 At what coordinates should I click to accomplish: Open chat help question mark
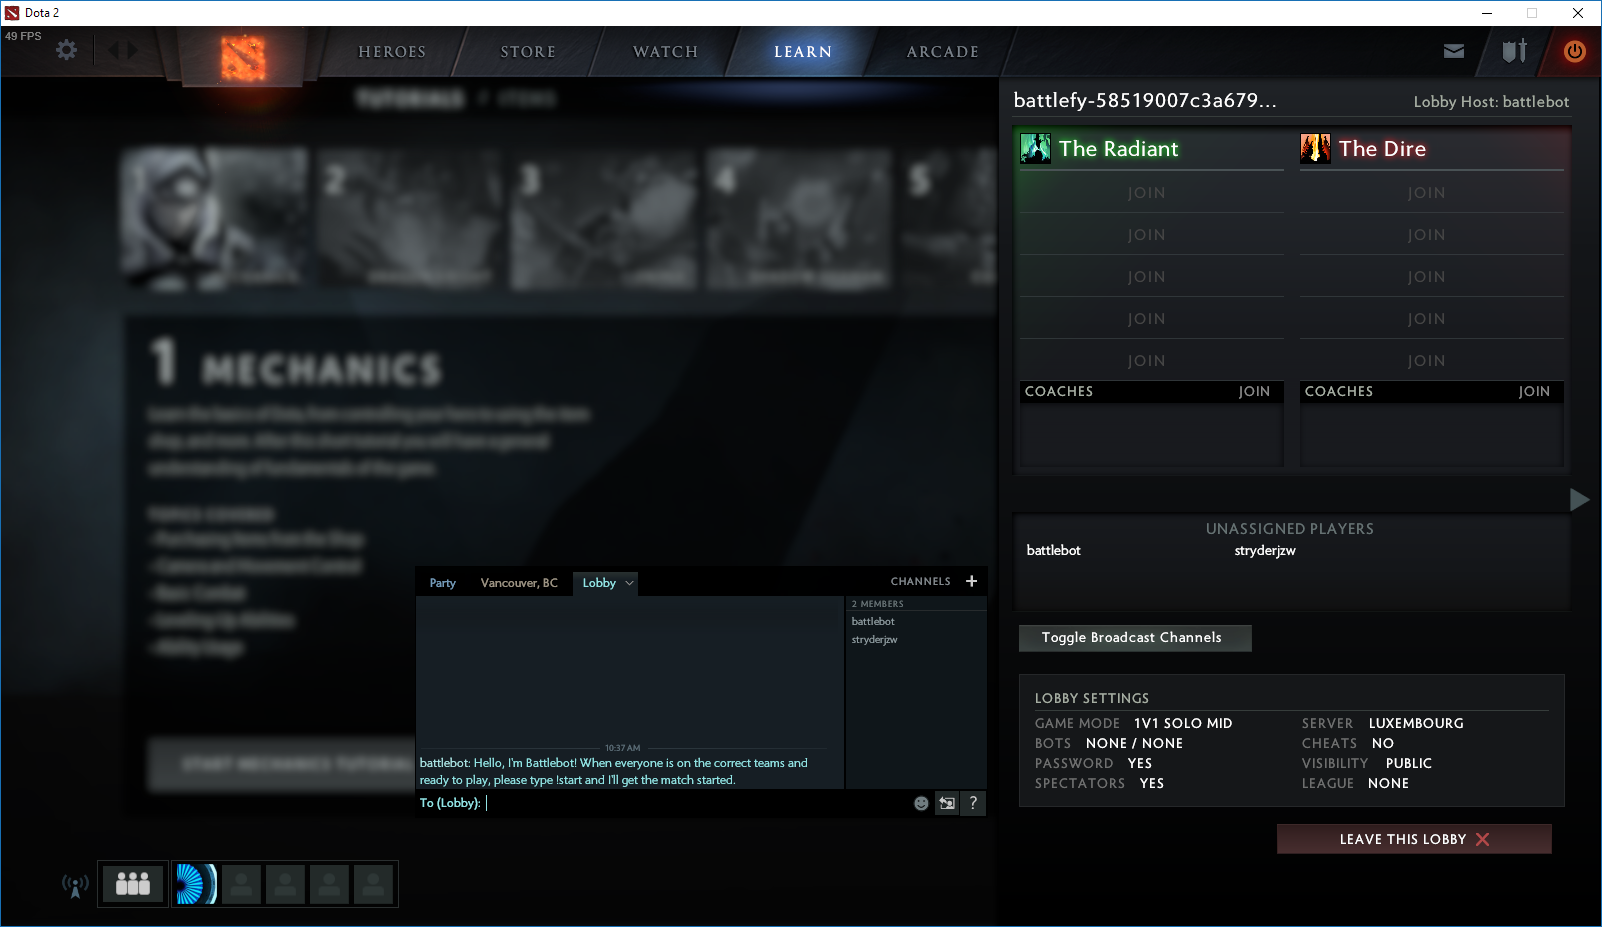[973, 803]
